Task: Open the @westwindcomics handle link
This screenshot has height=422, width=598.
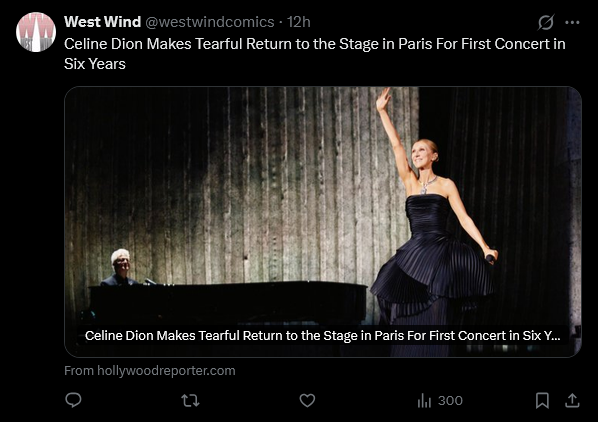Action: 209,22
